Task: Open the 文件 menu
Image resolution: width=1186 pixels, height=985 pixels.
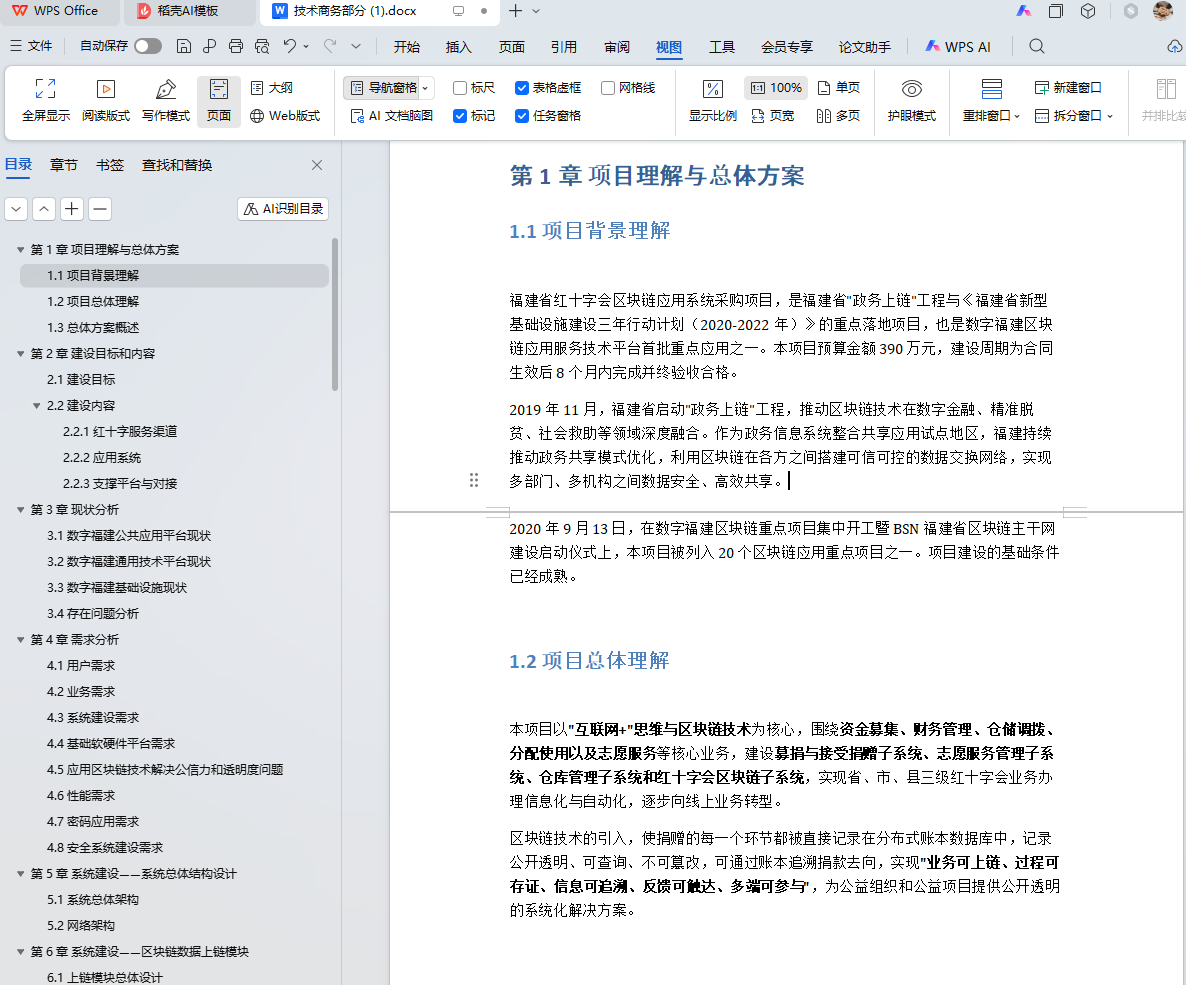Action: (x=31, y=46)
